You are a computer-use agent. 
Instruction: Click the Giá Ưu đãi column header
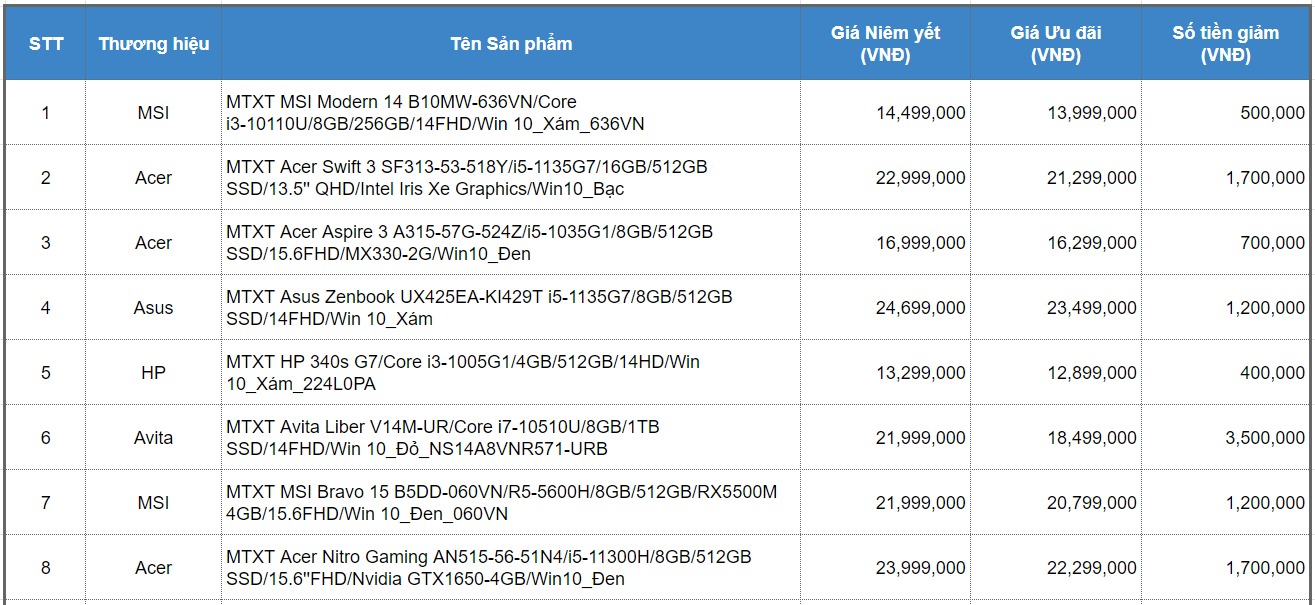pyautogui.click(x=1056, y=44)
